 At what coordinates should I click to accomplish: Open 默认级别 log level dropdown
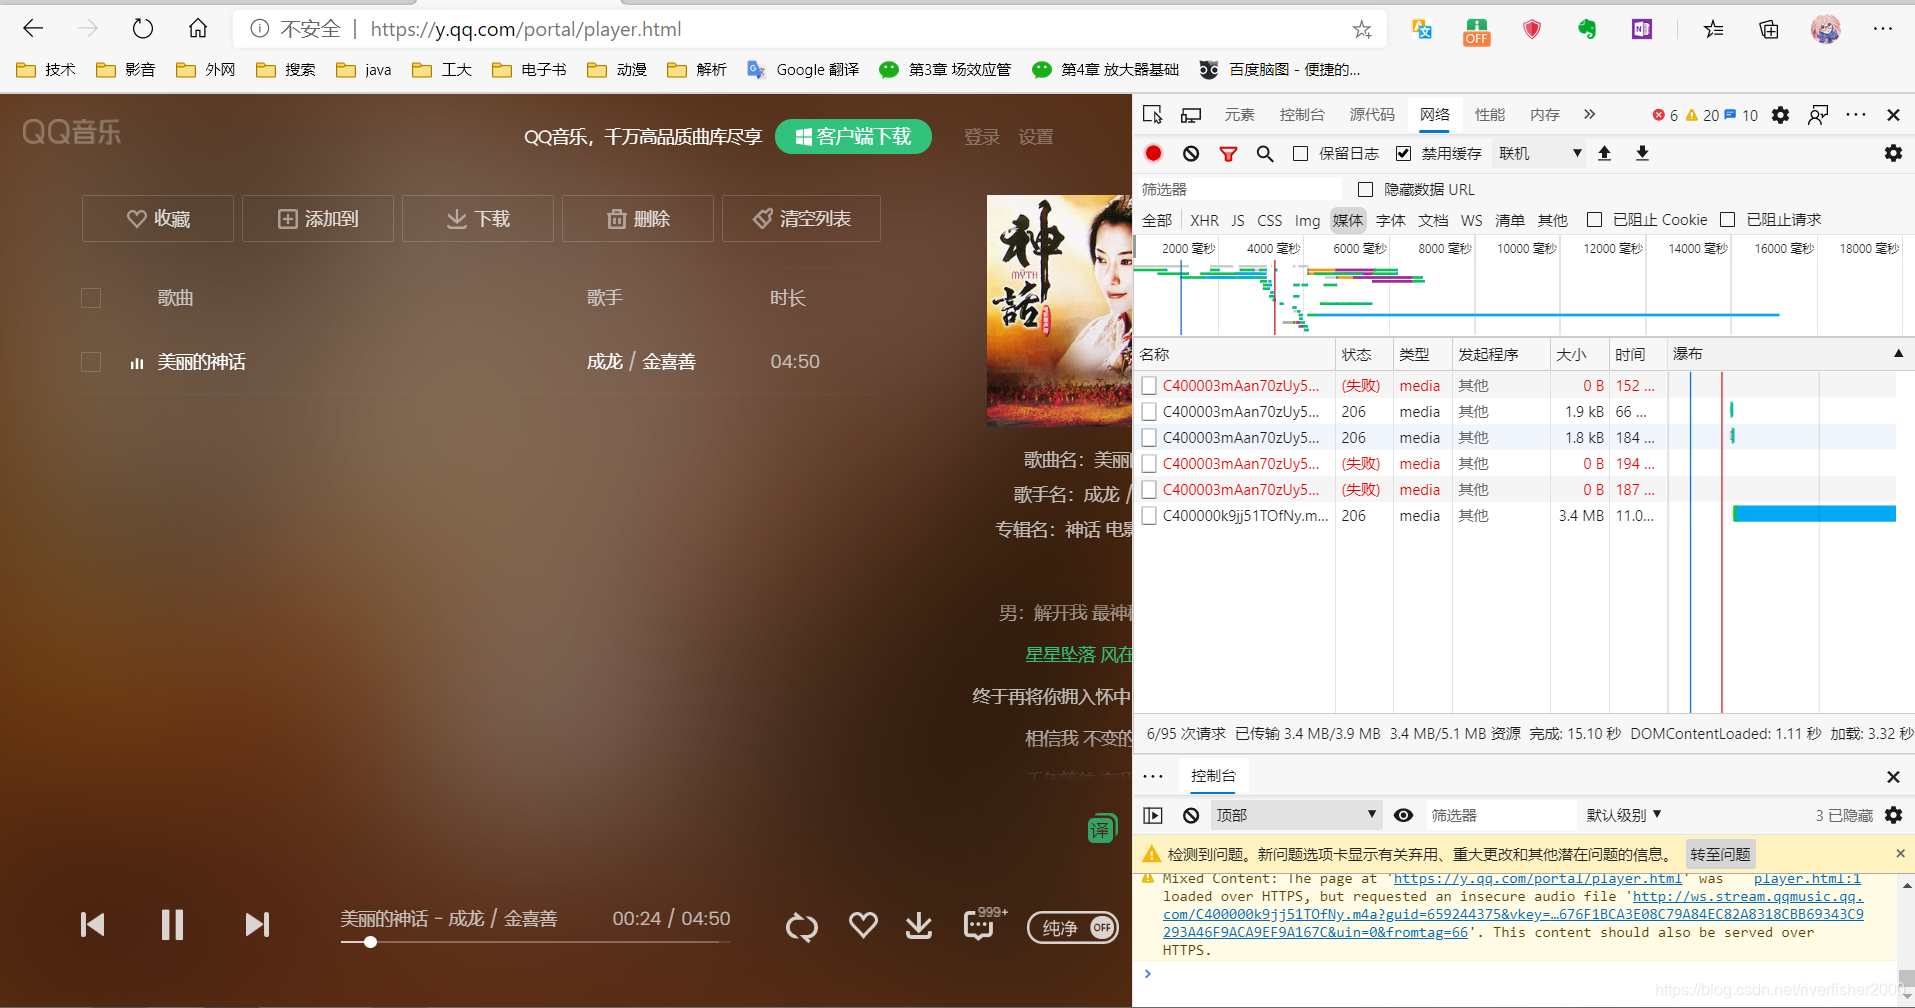[1624, 815]
